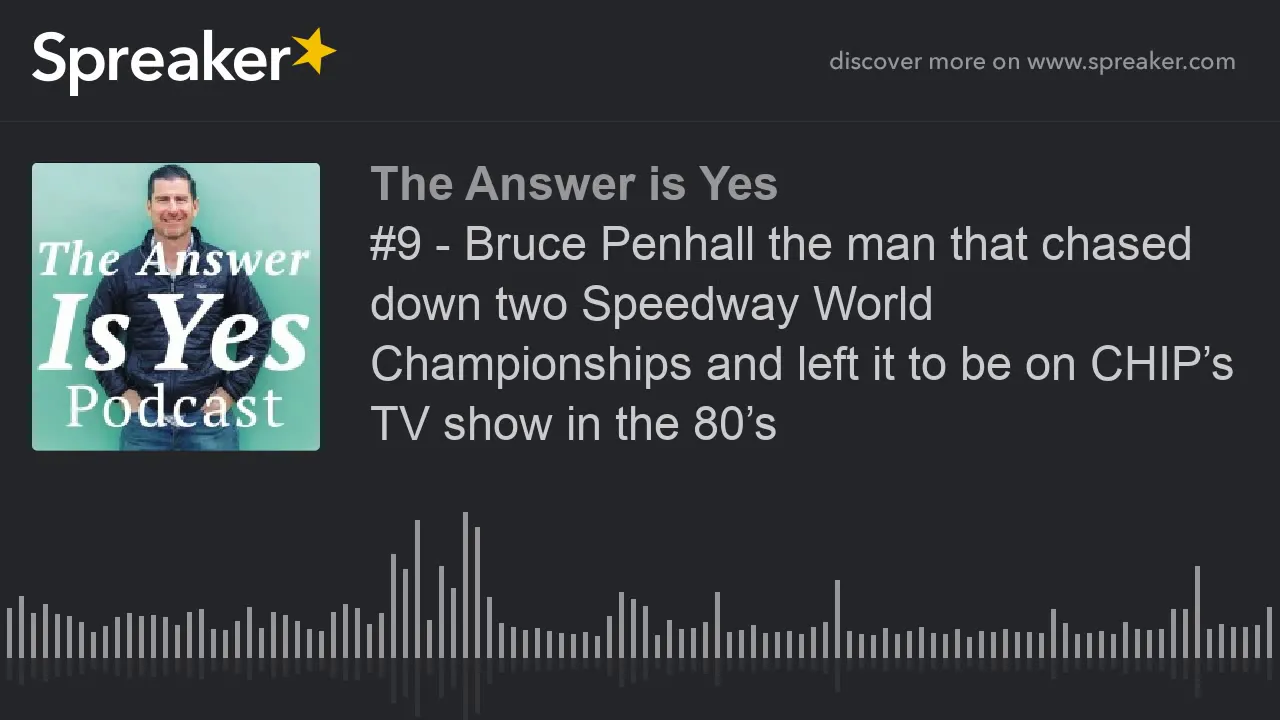This screenshot has height=720, width=1280.
Task: Click the tallest waveform bar peak
Action: pos(465,585)
